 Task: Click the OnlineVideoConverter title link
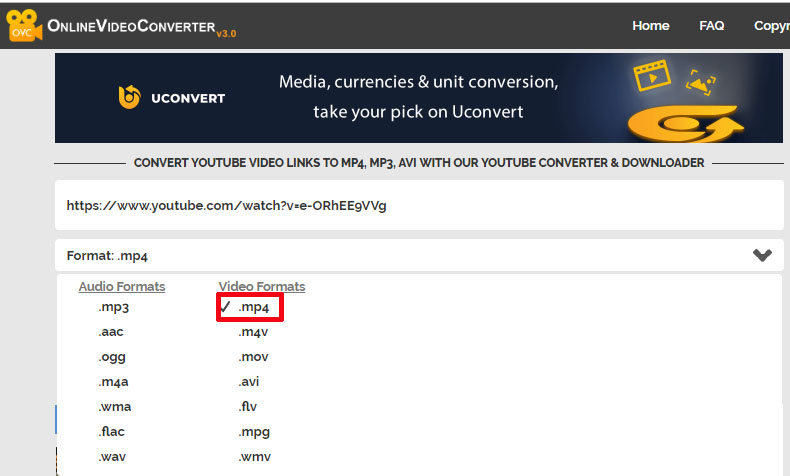coord(130,27)
